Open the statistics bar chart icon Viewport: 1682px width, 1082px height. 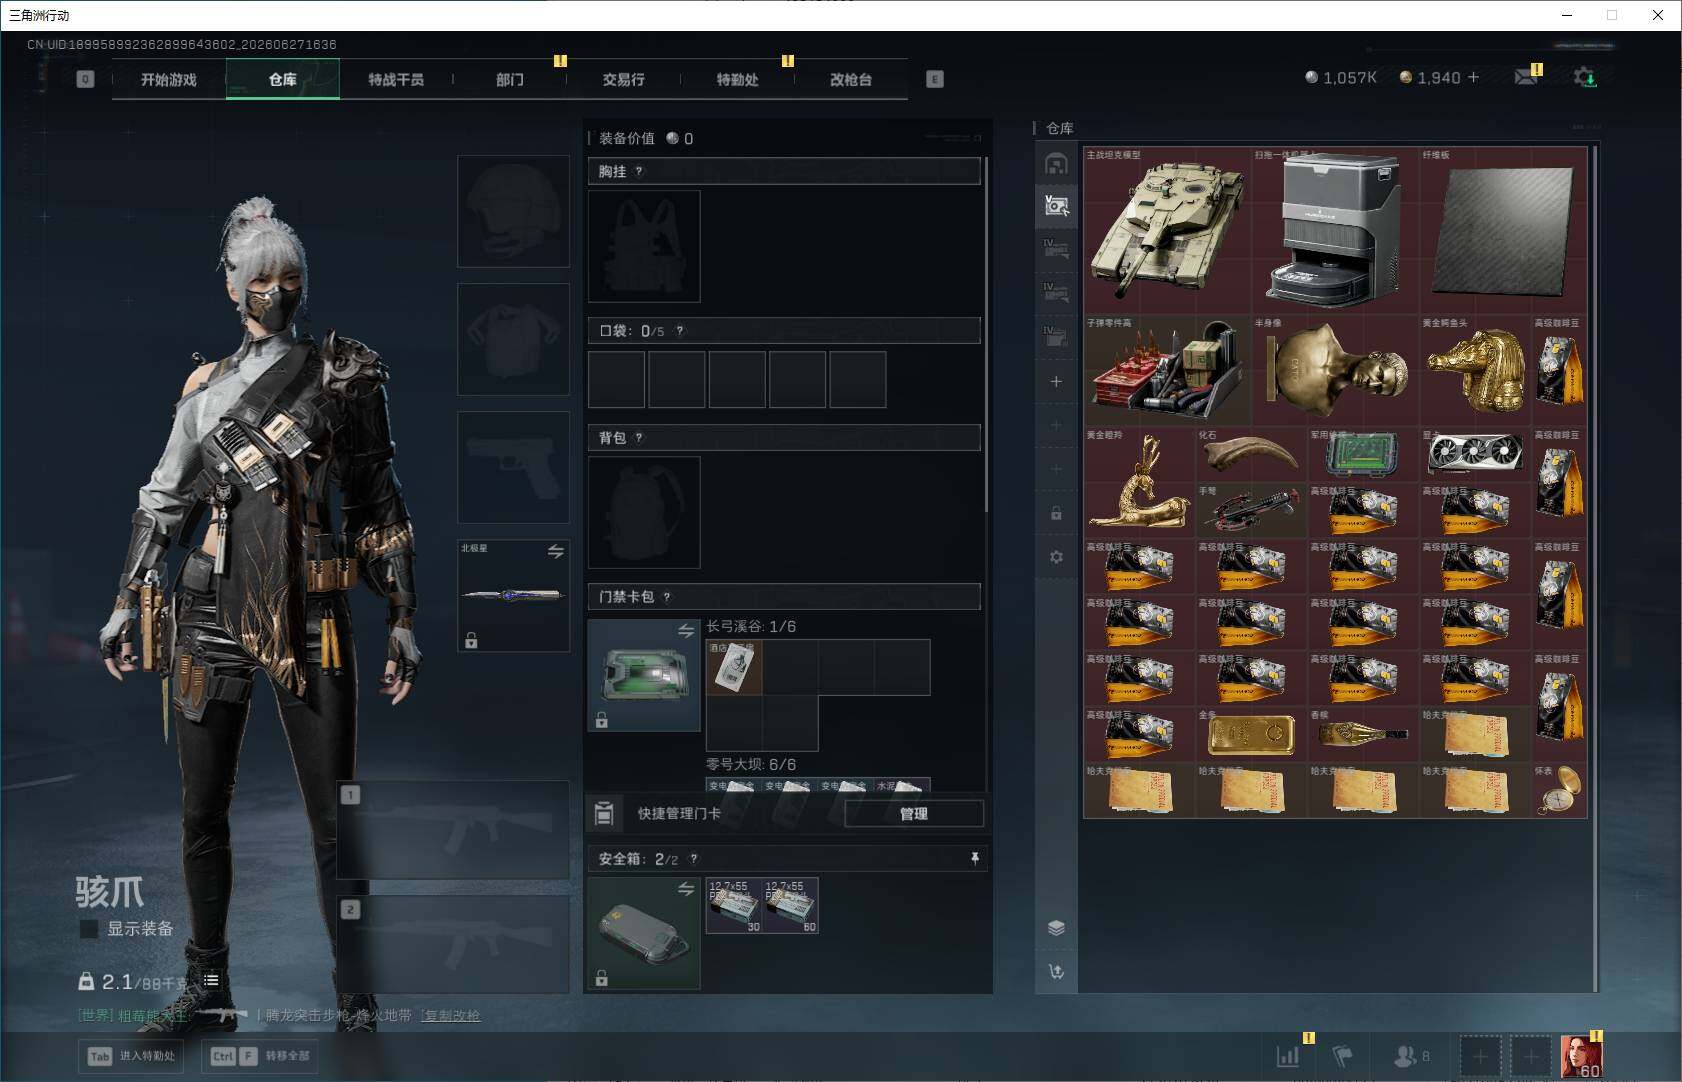(1288, 1056)
